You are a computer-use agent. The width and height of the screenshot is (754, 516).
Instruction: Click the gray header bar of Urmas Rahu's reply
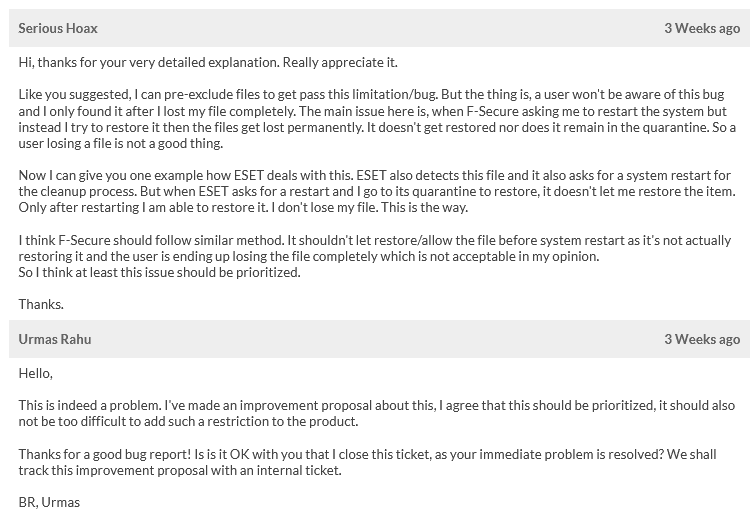click(378, 339)
